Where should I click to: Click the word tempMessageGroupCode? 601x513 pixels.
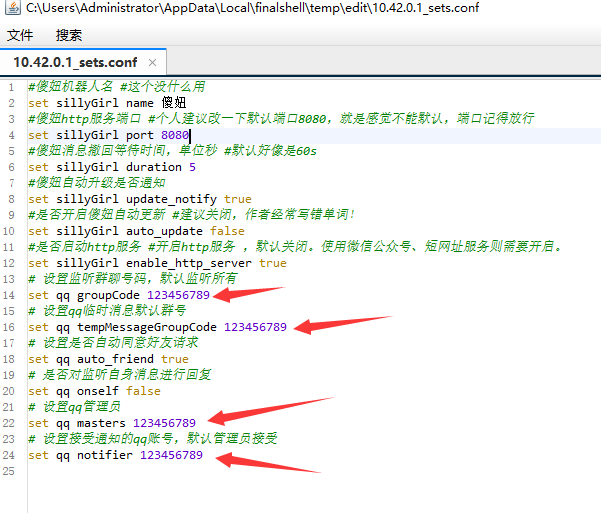(x=147, y=327)
